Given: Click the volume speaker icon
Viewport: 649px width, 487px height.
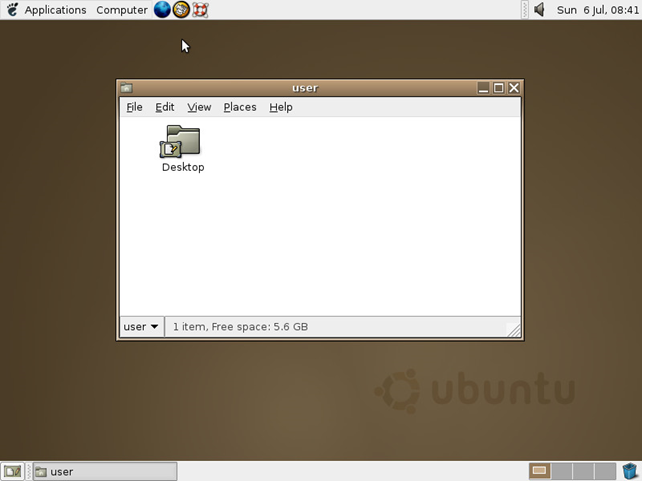Looking at the screenshot, I should click(539, 10).
